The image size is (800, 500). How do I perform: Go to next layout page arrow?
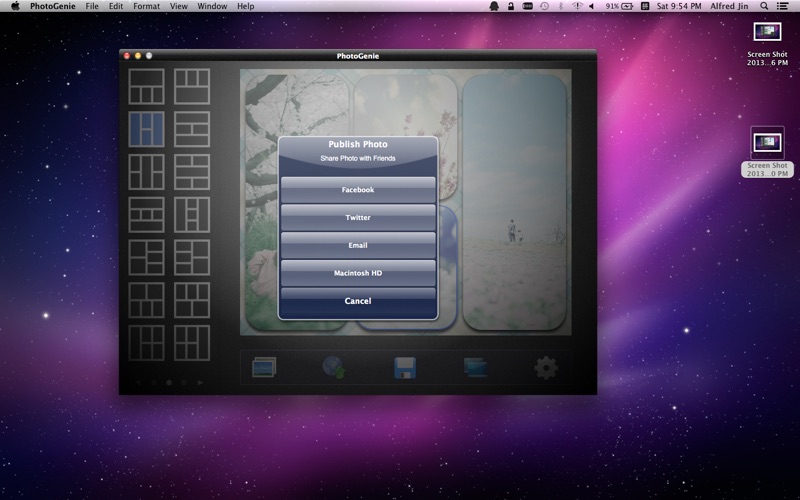[x=201, y=382]
